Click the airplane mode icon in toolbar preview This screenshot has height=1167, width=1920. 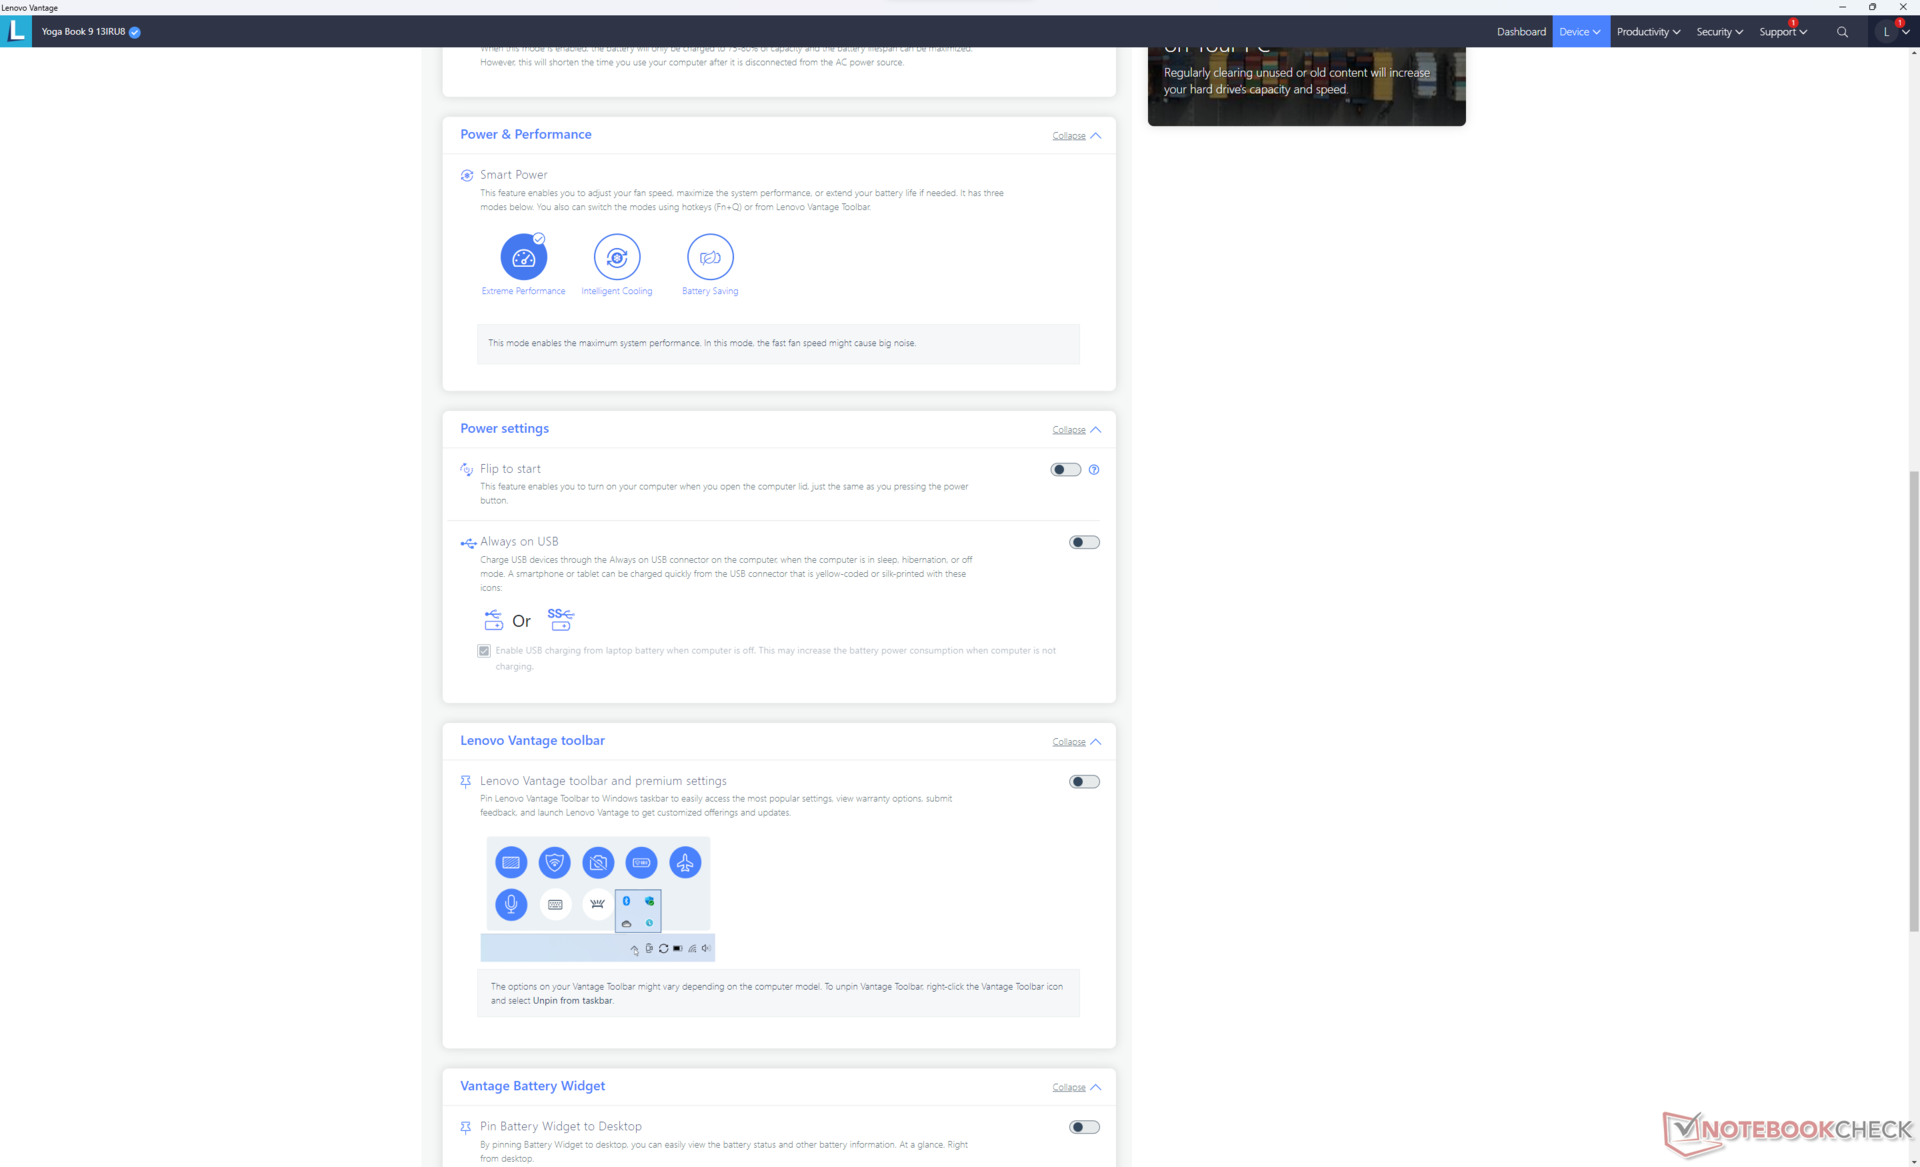685,862
